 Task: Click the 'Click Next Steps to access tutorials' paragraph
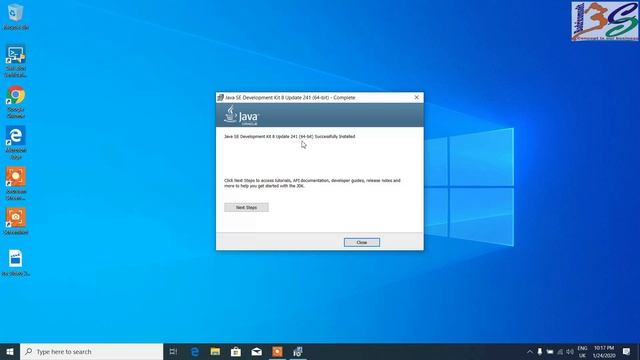[312, 183]
